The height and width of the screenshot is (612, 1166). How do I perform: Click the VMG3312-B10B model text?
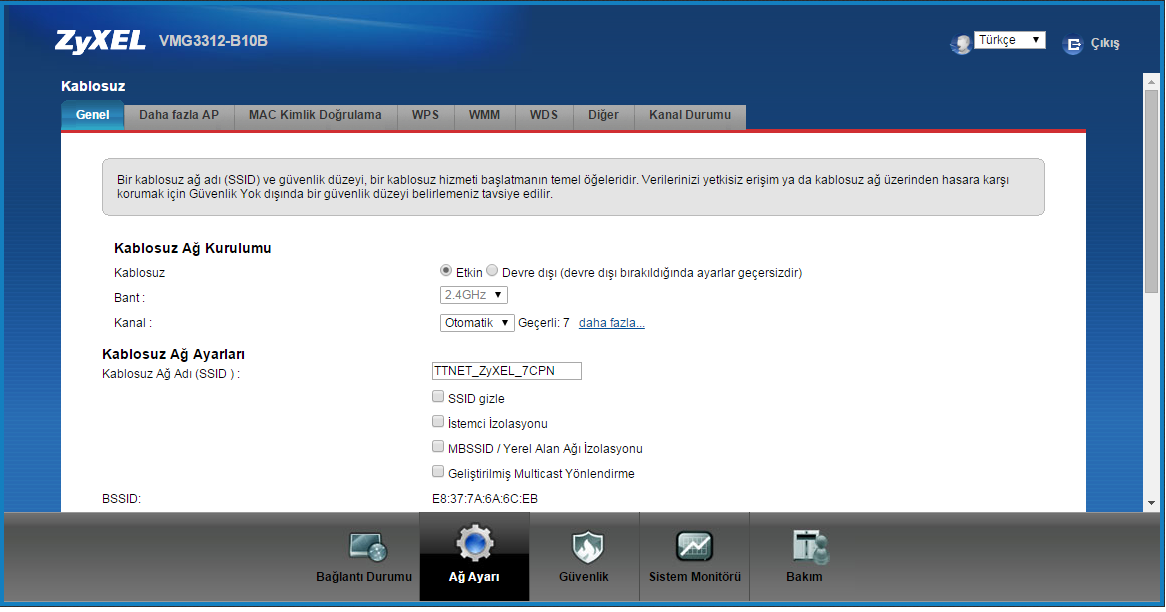tap(213, 42)
